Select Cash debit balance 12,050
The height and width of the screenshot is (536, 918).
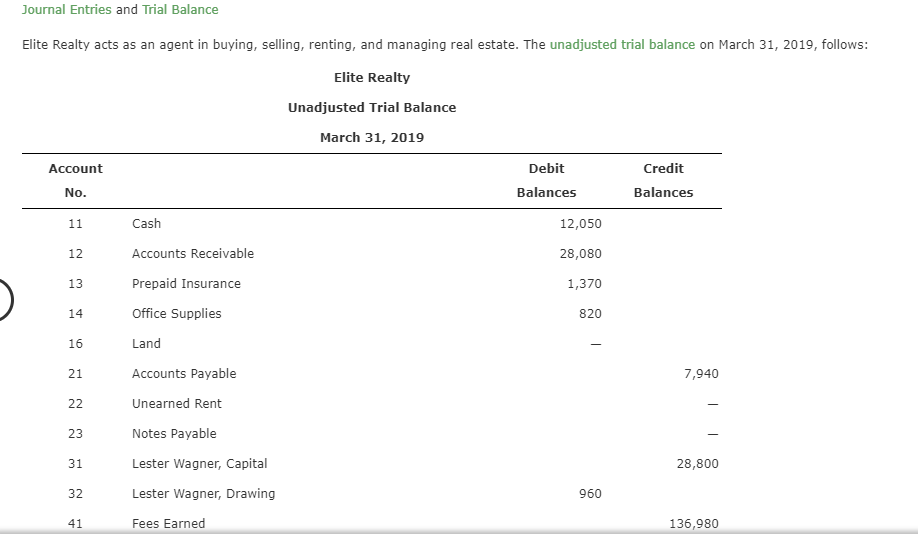coord(580,224)
